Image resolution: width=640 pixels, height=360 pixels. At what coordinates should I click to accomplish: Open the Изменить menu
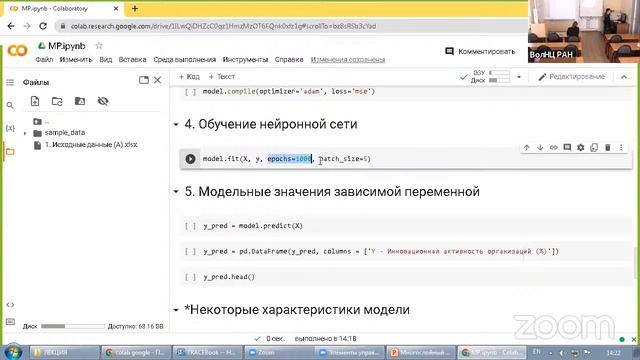point(76,60)
